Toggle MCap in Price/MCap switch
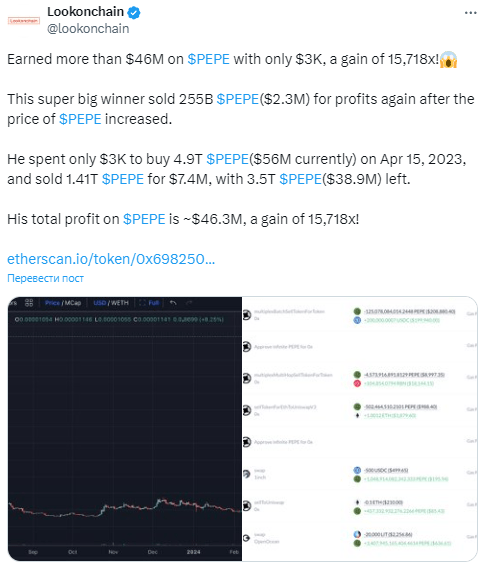This screenshot has width=491, height=571. coord(73,303)
